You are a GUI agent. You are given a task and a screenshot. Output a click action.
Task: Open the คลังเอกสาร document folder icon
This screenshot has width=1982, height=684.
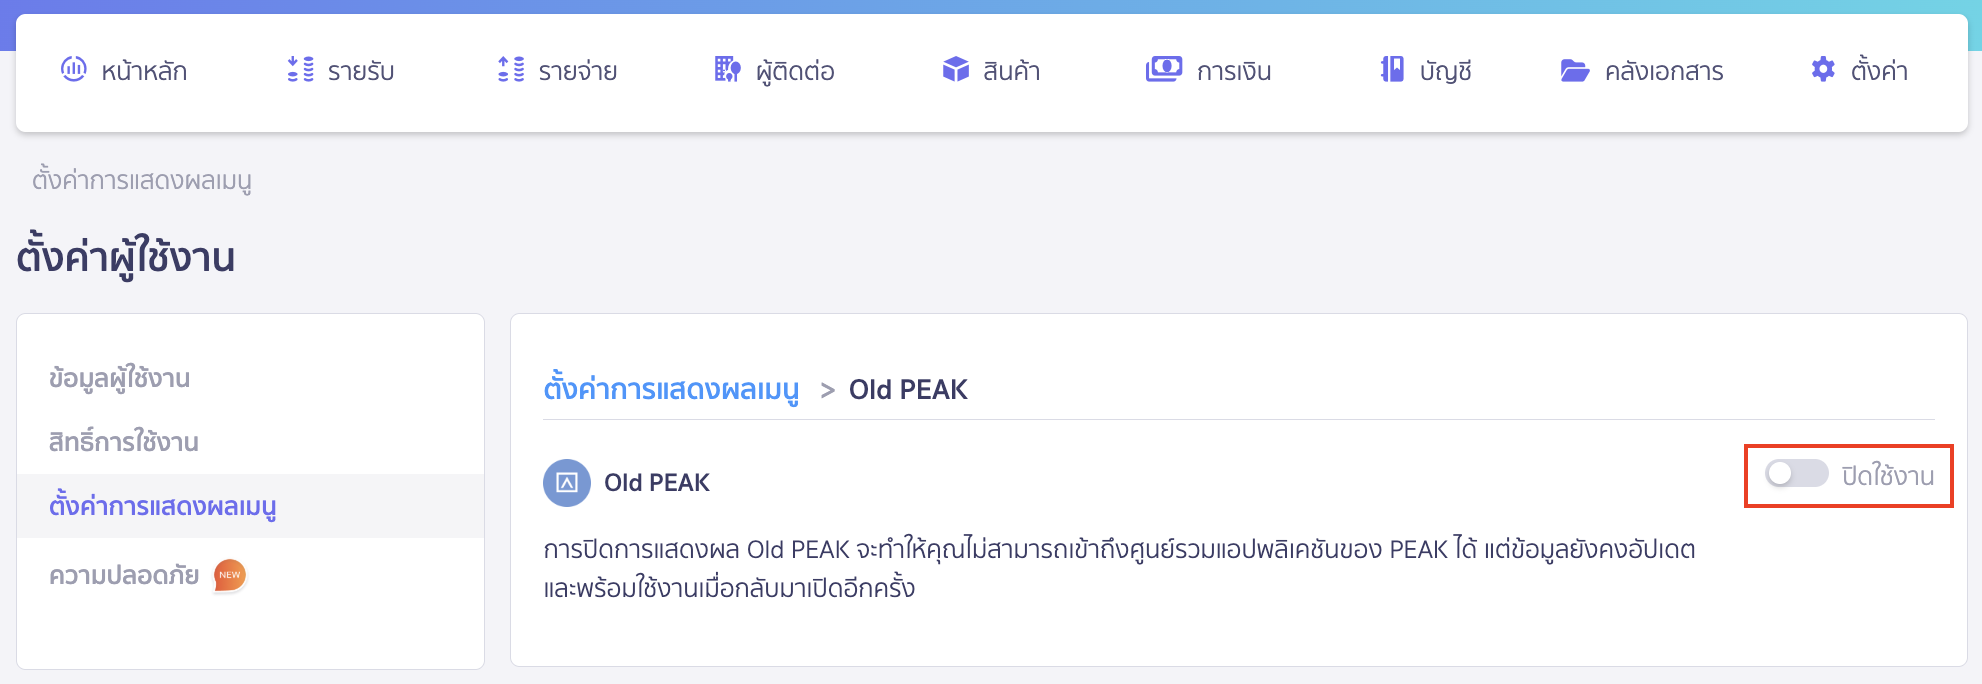[1575, 69]
